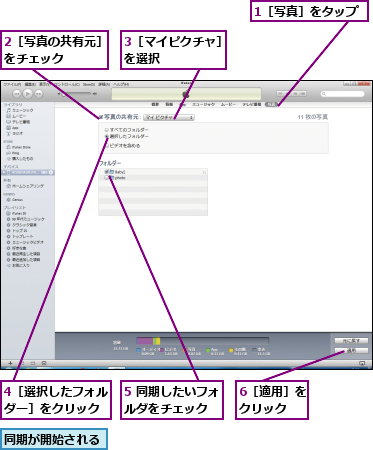Click the shuffle icon in the bottom bar
Viewport: 373px width, 450px height.
click(22, 363)
